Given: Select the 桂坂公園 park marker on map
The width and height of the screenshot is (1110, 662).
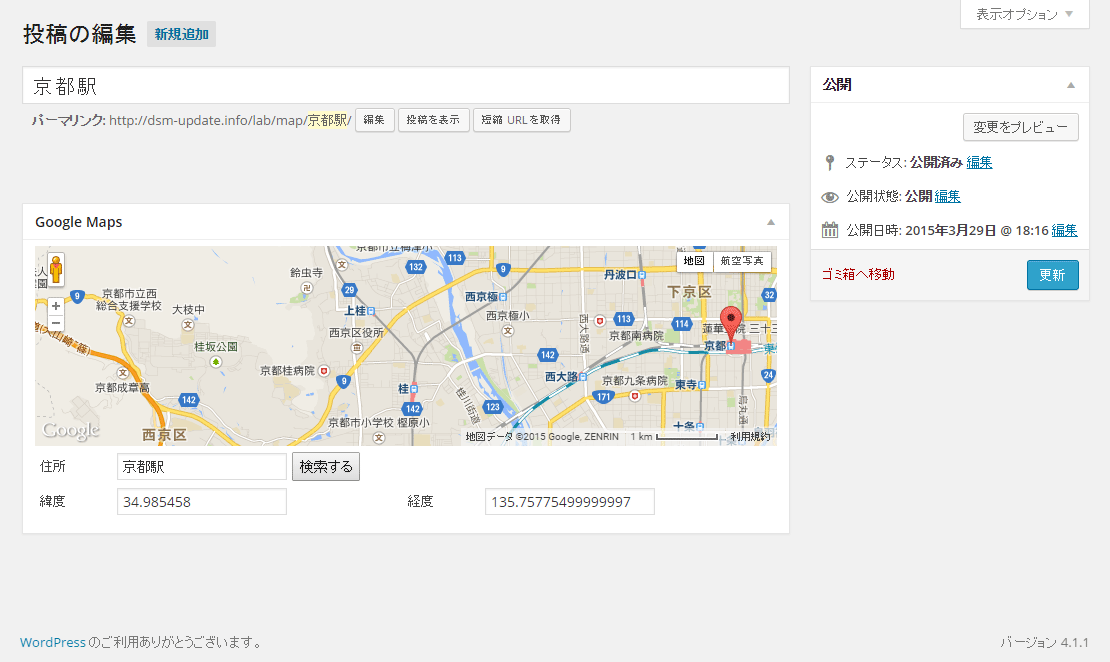Looking at the screenshot, I should click(x=216, y=362).
